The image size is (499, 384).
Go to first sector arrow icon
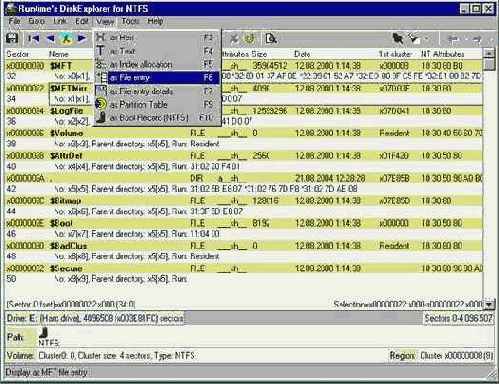(33, 38)
